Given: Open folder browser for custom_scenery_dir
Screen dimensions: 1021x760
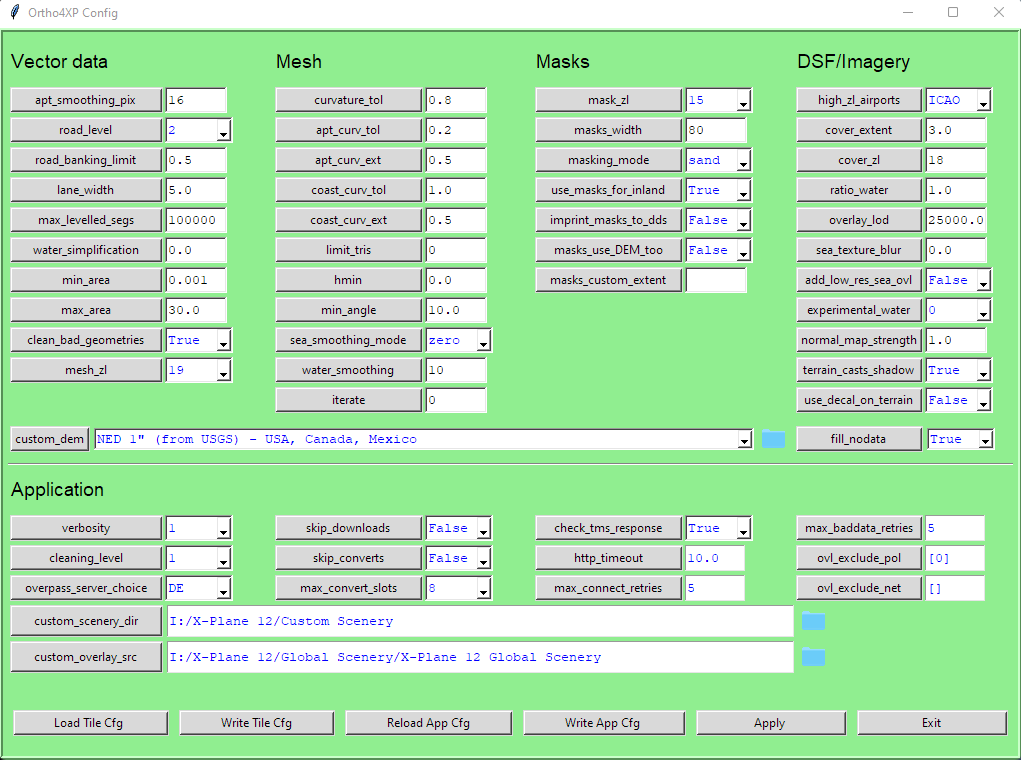Looking at the screenshot, I should point(813,621).
